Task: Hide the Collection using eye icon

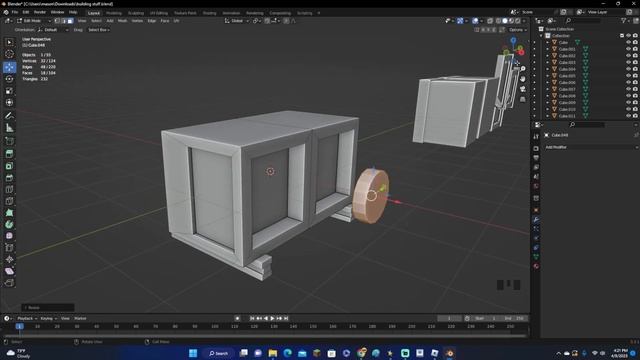Action: click(629, 36)
